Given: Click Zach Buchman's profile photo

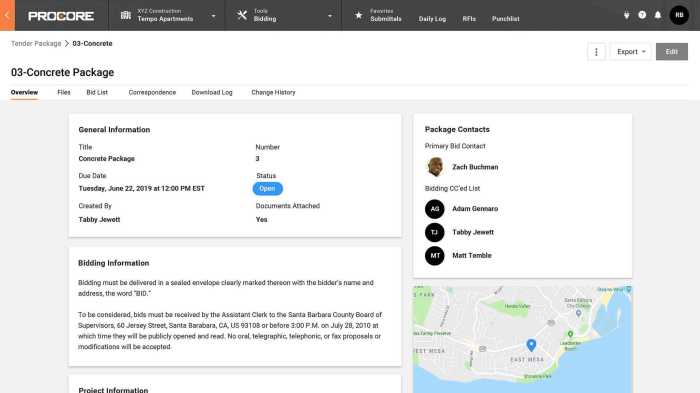Looking at the screenshot, I should (x=435, y=167).
